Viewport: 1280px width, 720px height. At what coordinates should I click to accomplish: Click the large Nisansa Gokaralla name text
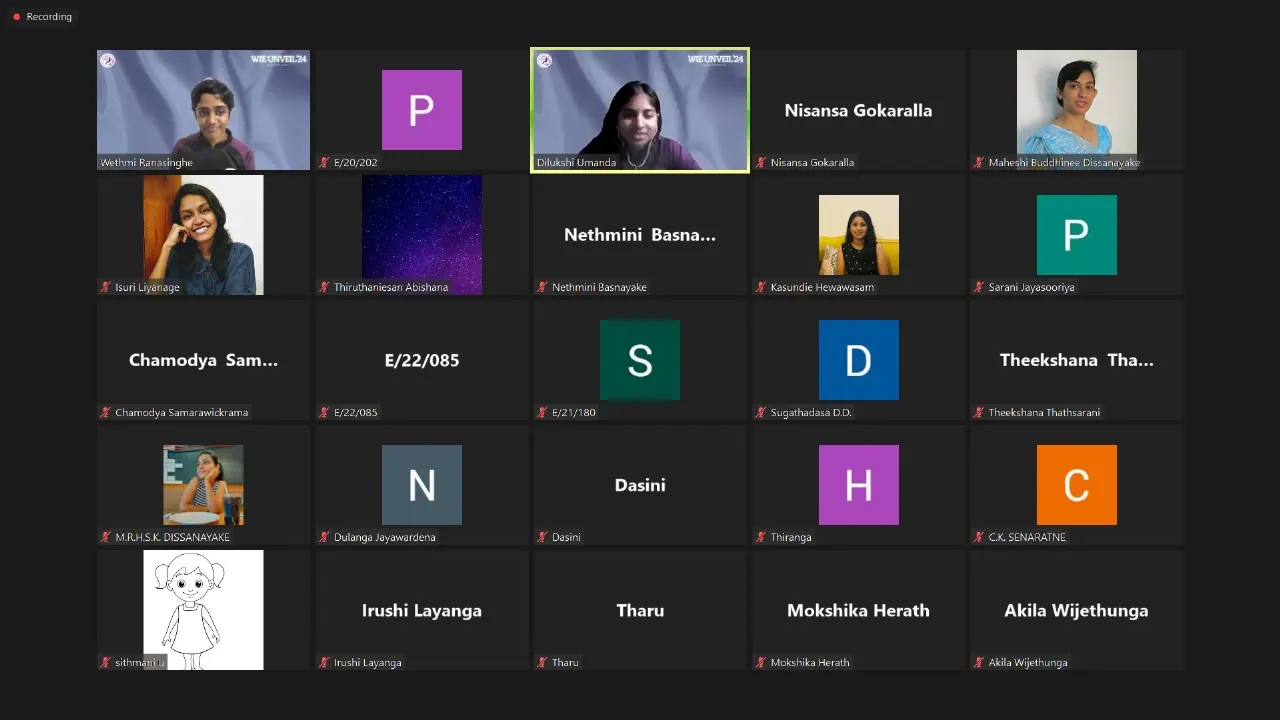858,110
